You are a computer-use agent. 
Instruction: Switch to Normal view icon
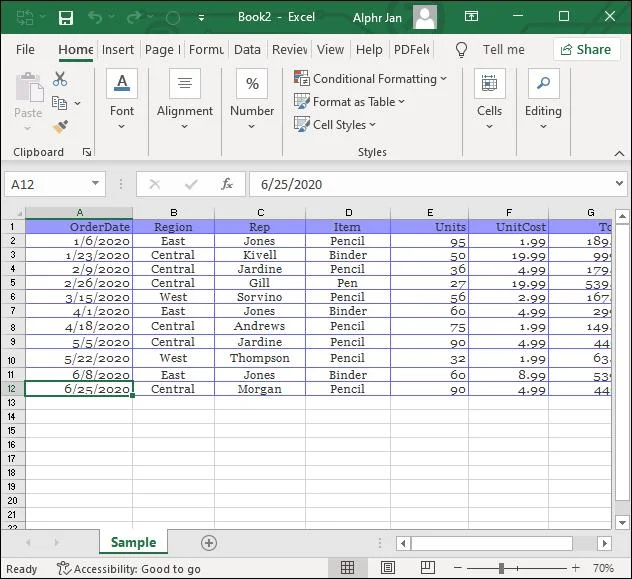pyautogui.click(x=347, y=568)
